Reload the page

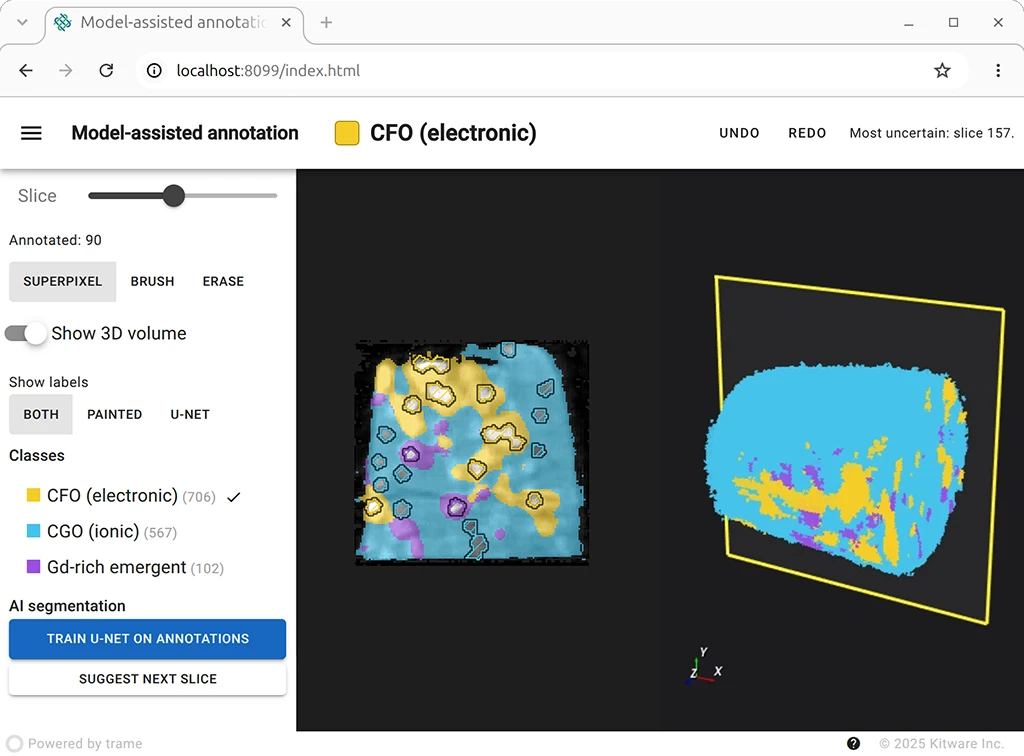click(106, 71)
